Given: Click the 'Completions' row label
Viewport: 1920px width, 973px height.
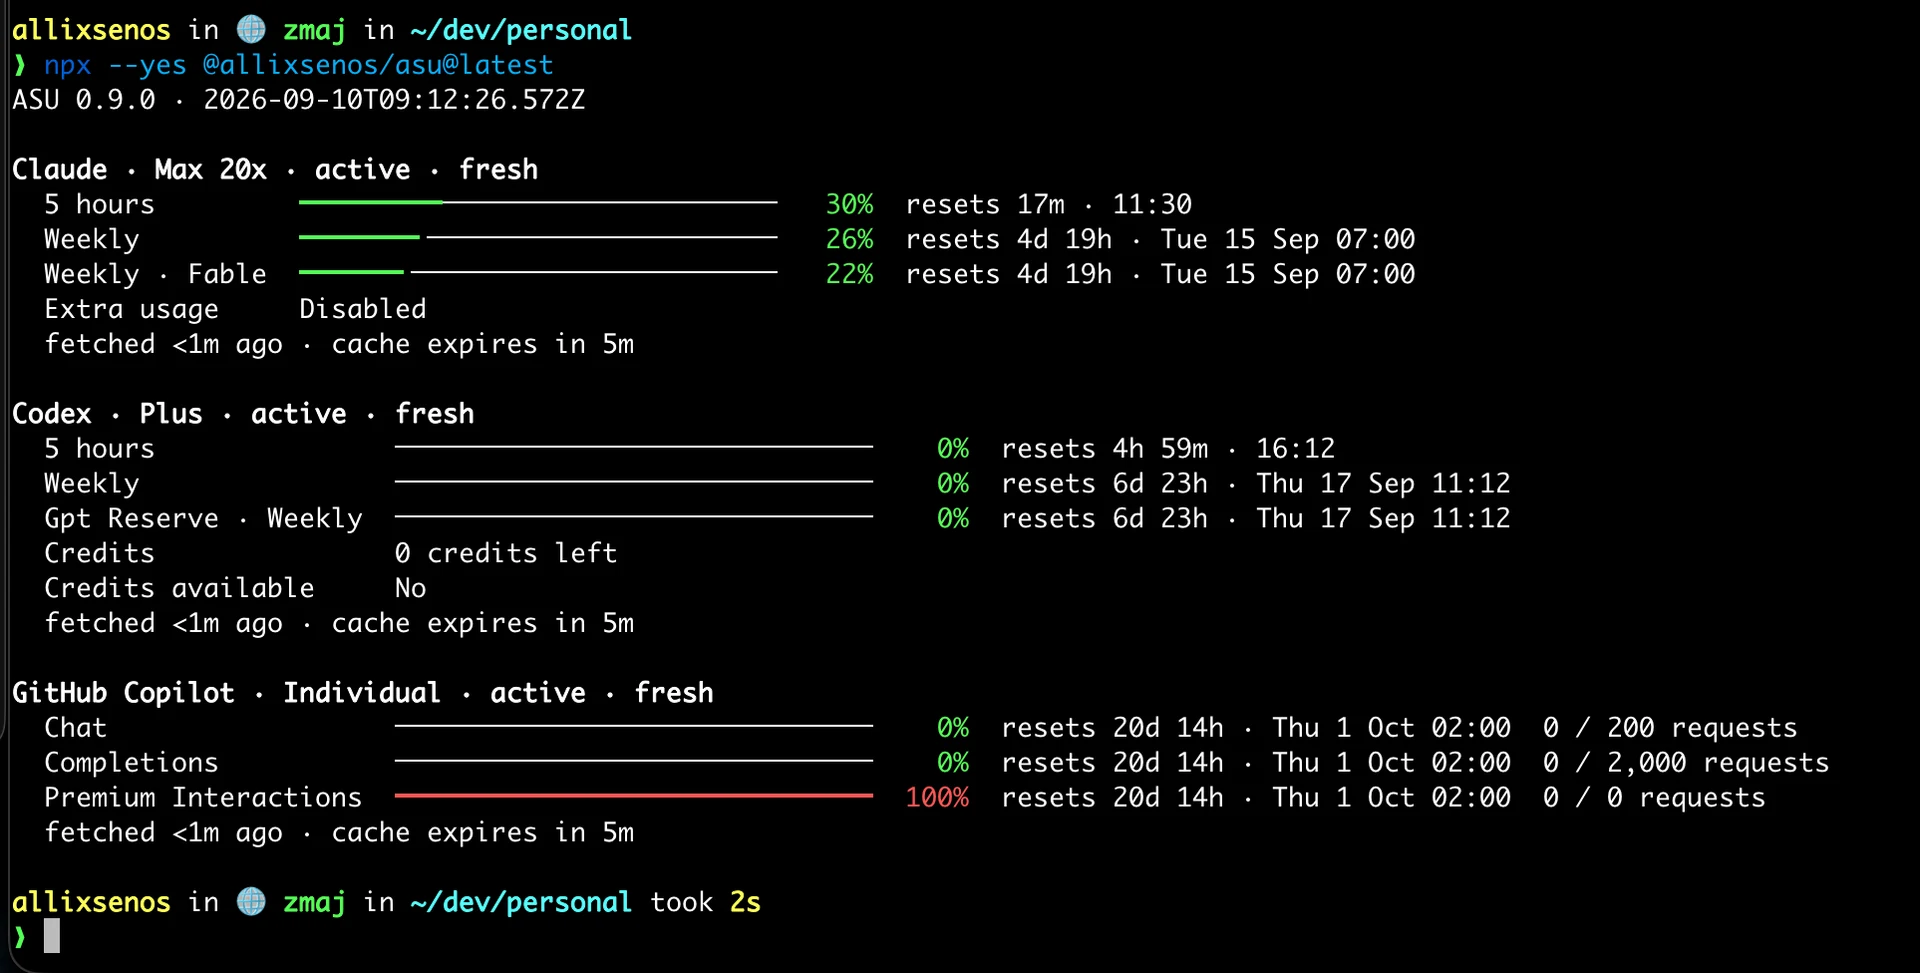Looking at the screenshot, I should tap(131, 762).
